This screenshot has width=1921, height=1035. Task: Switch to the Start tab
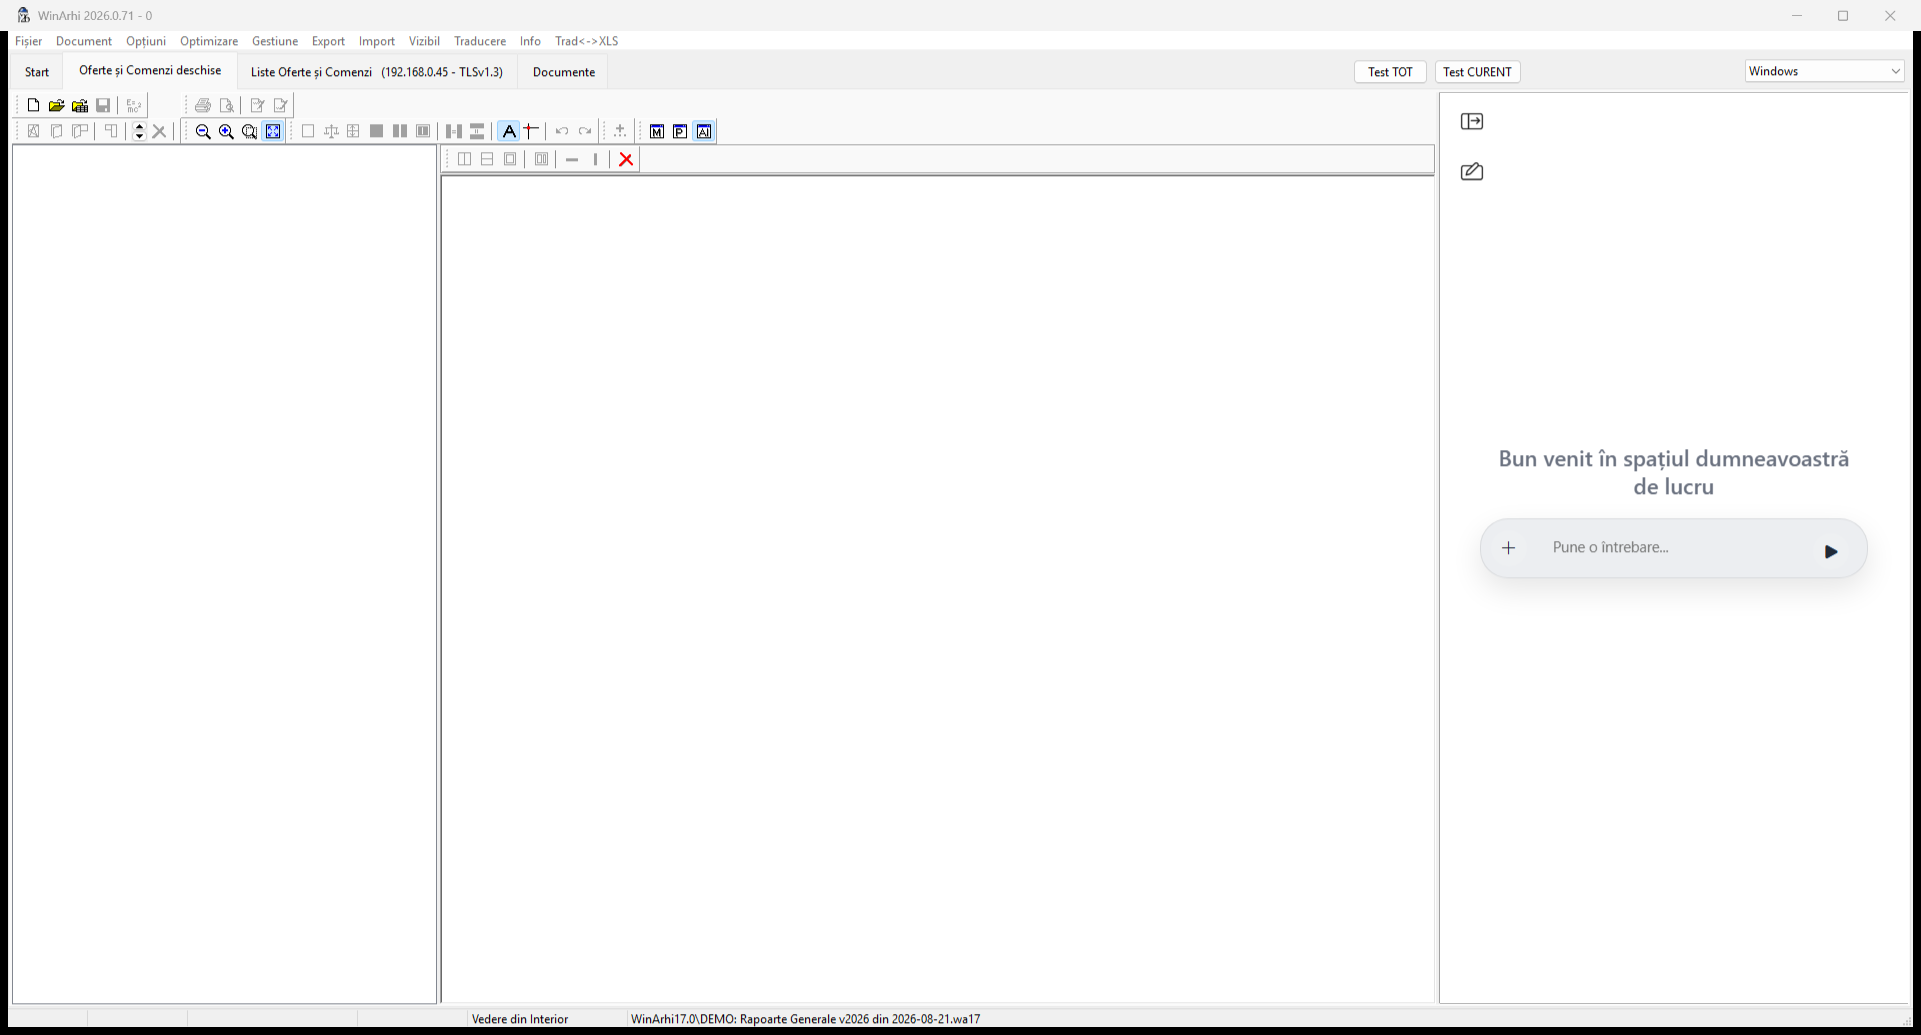coord(37,72)
